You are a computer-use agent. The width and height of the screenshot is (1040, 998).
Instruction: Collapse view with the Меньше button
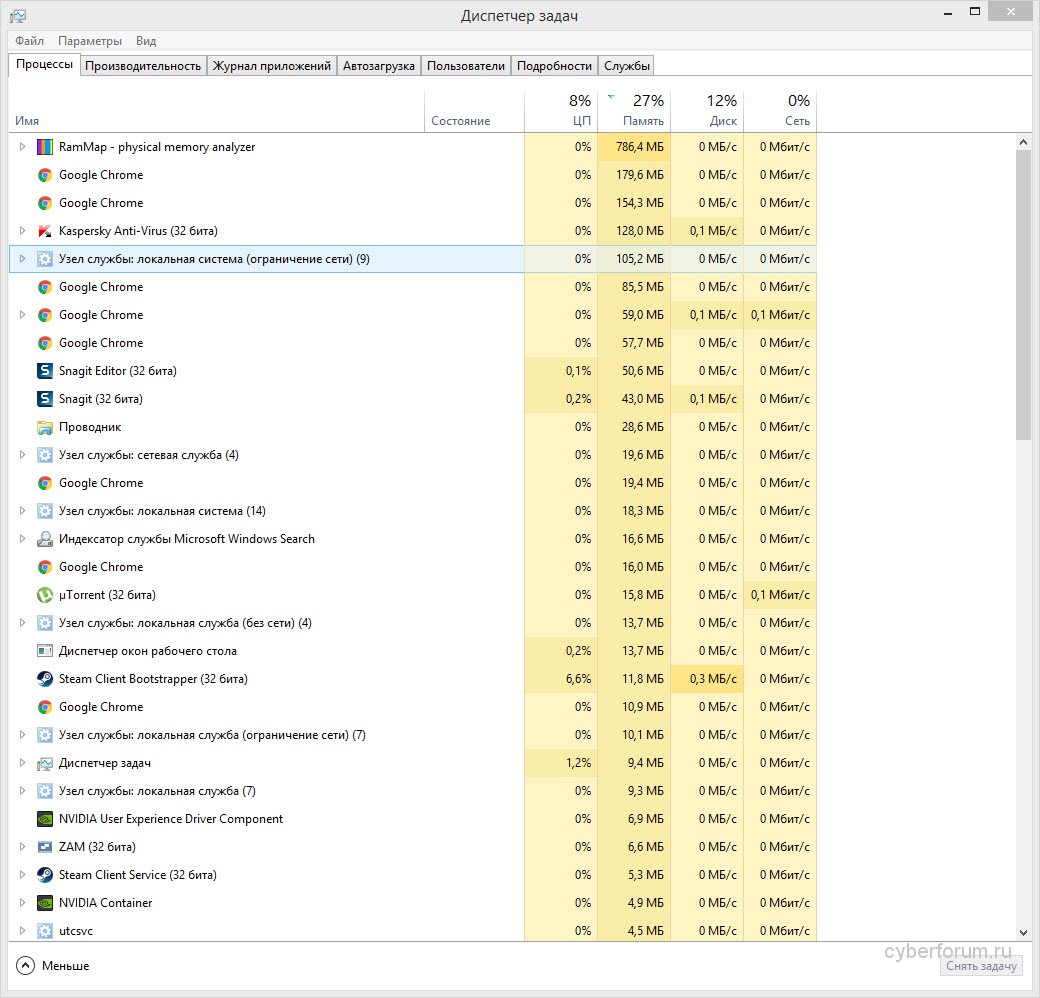pyautogui.click(x=54, y=966)
